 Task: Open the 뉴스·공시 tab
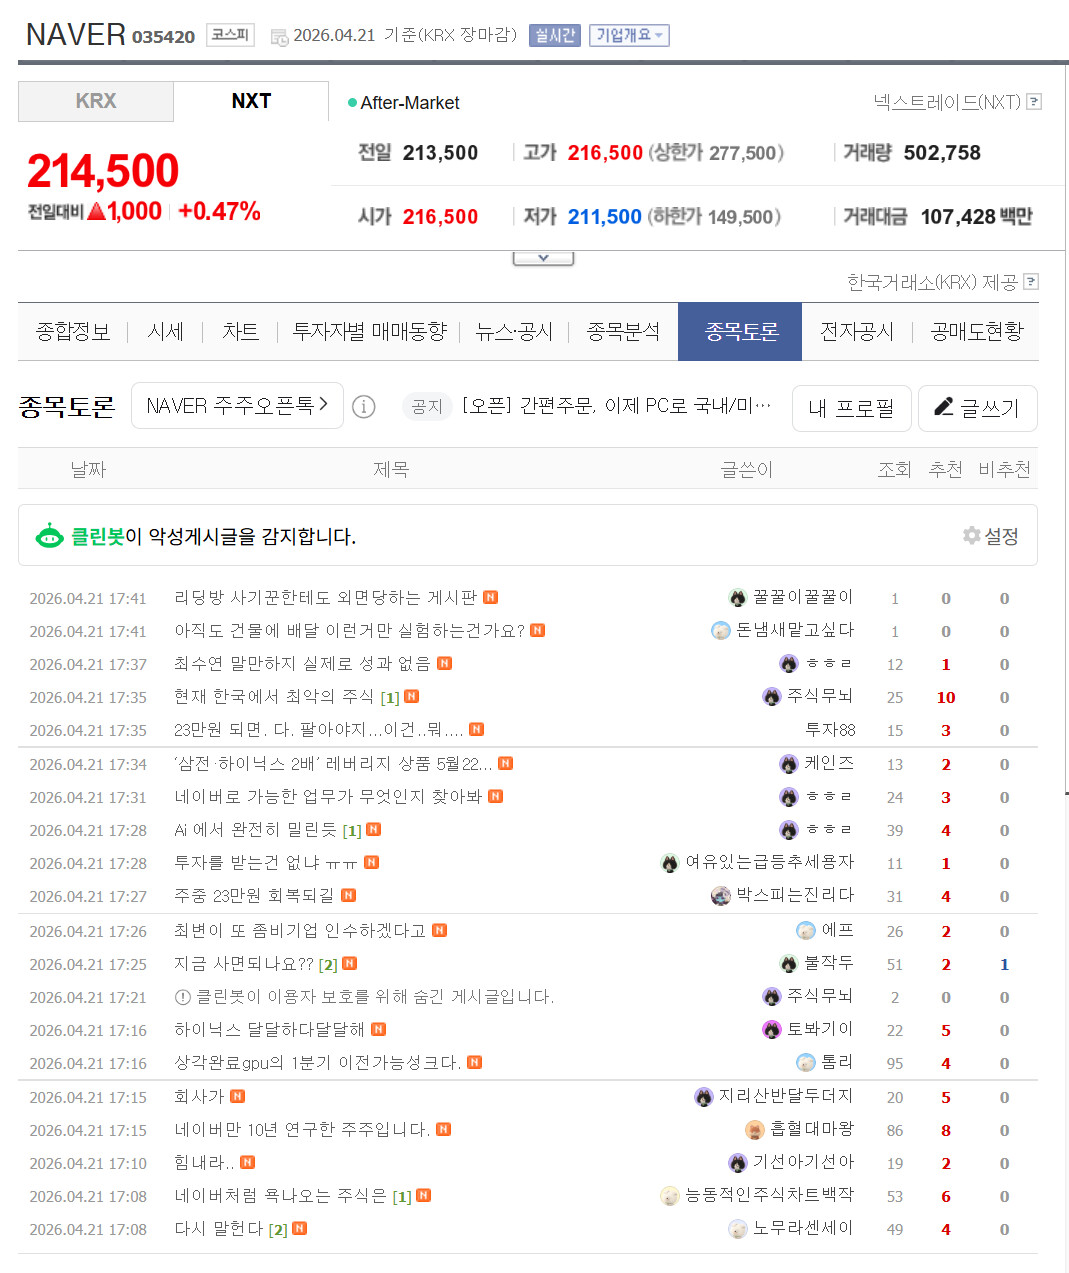(514, 331)
